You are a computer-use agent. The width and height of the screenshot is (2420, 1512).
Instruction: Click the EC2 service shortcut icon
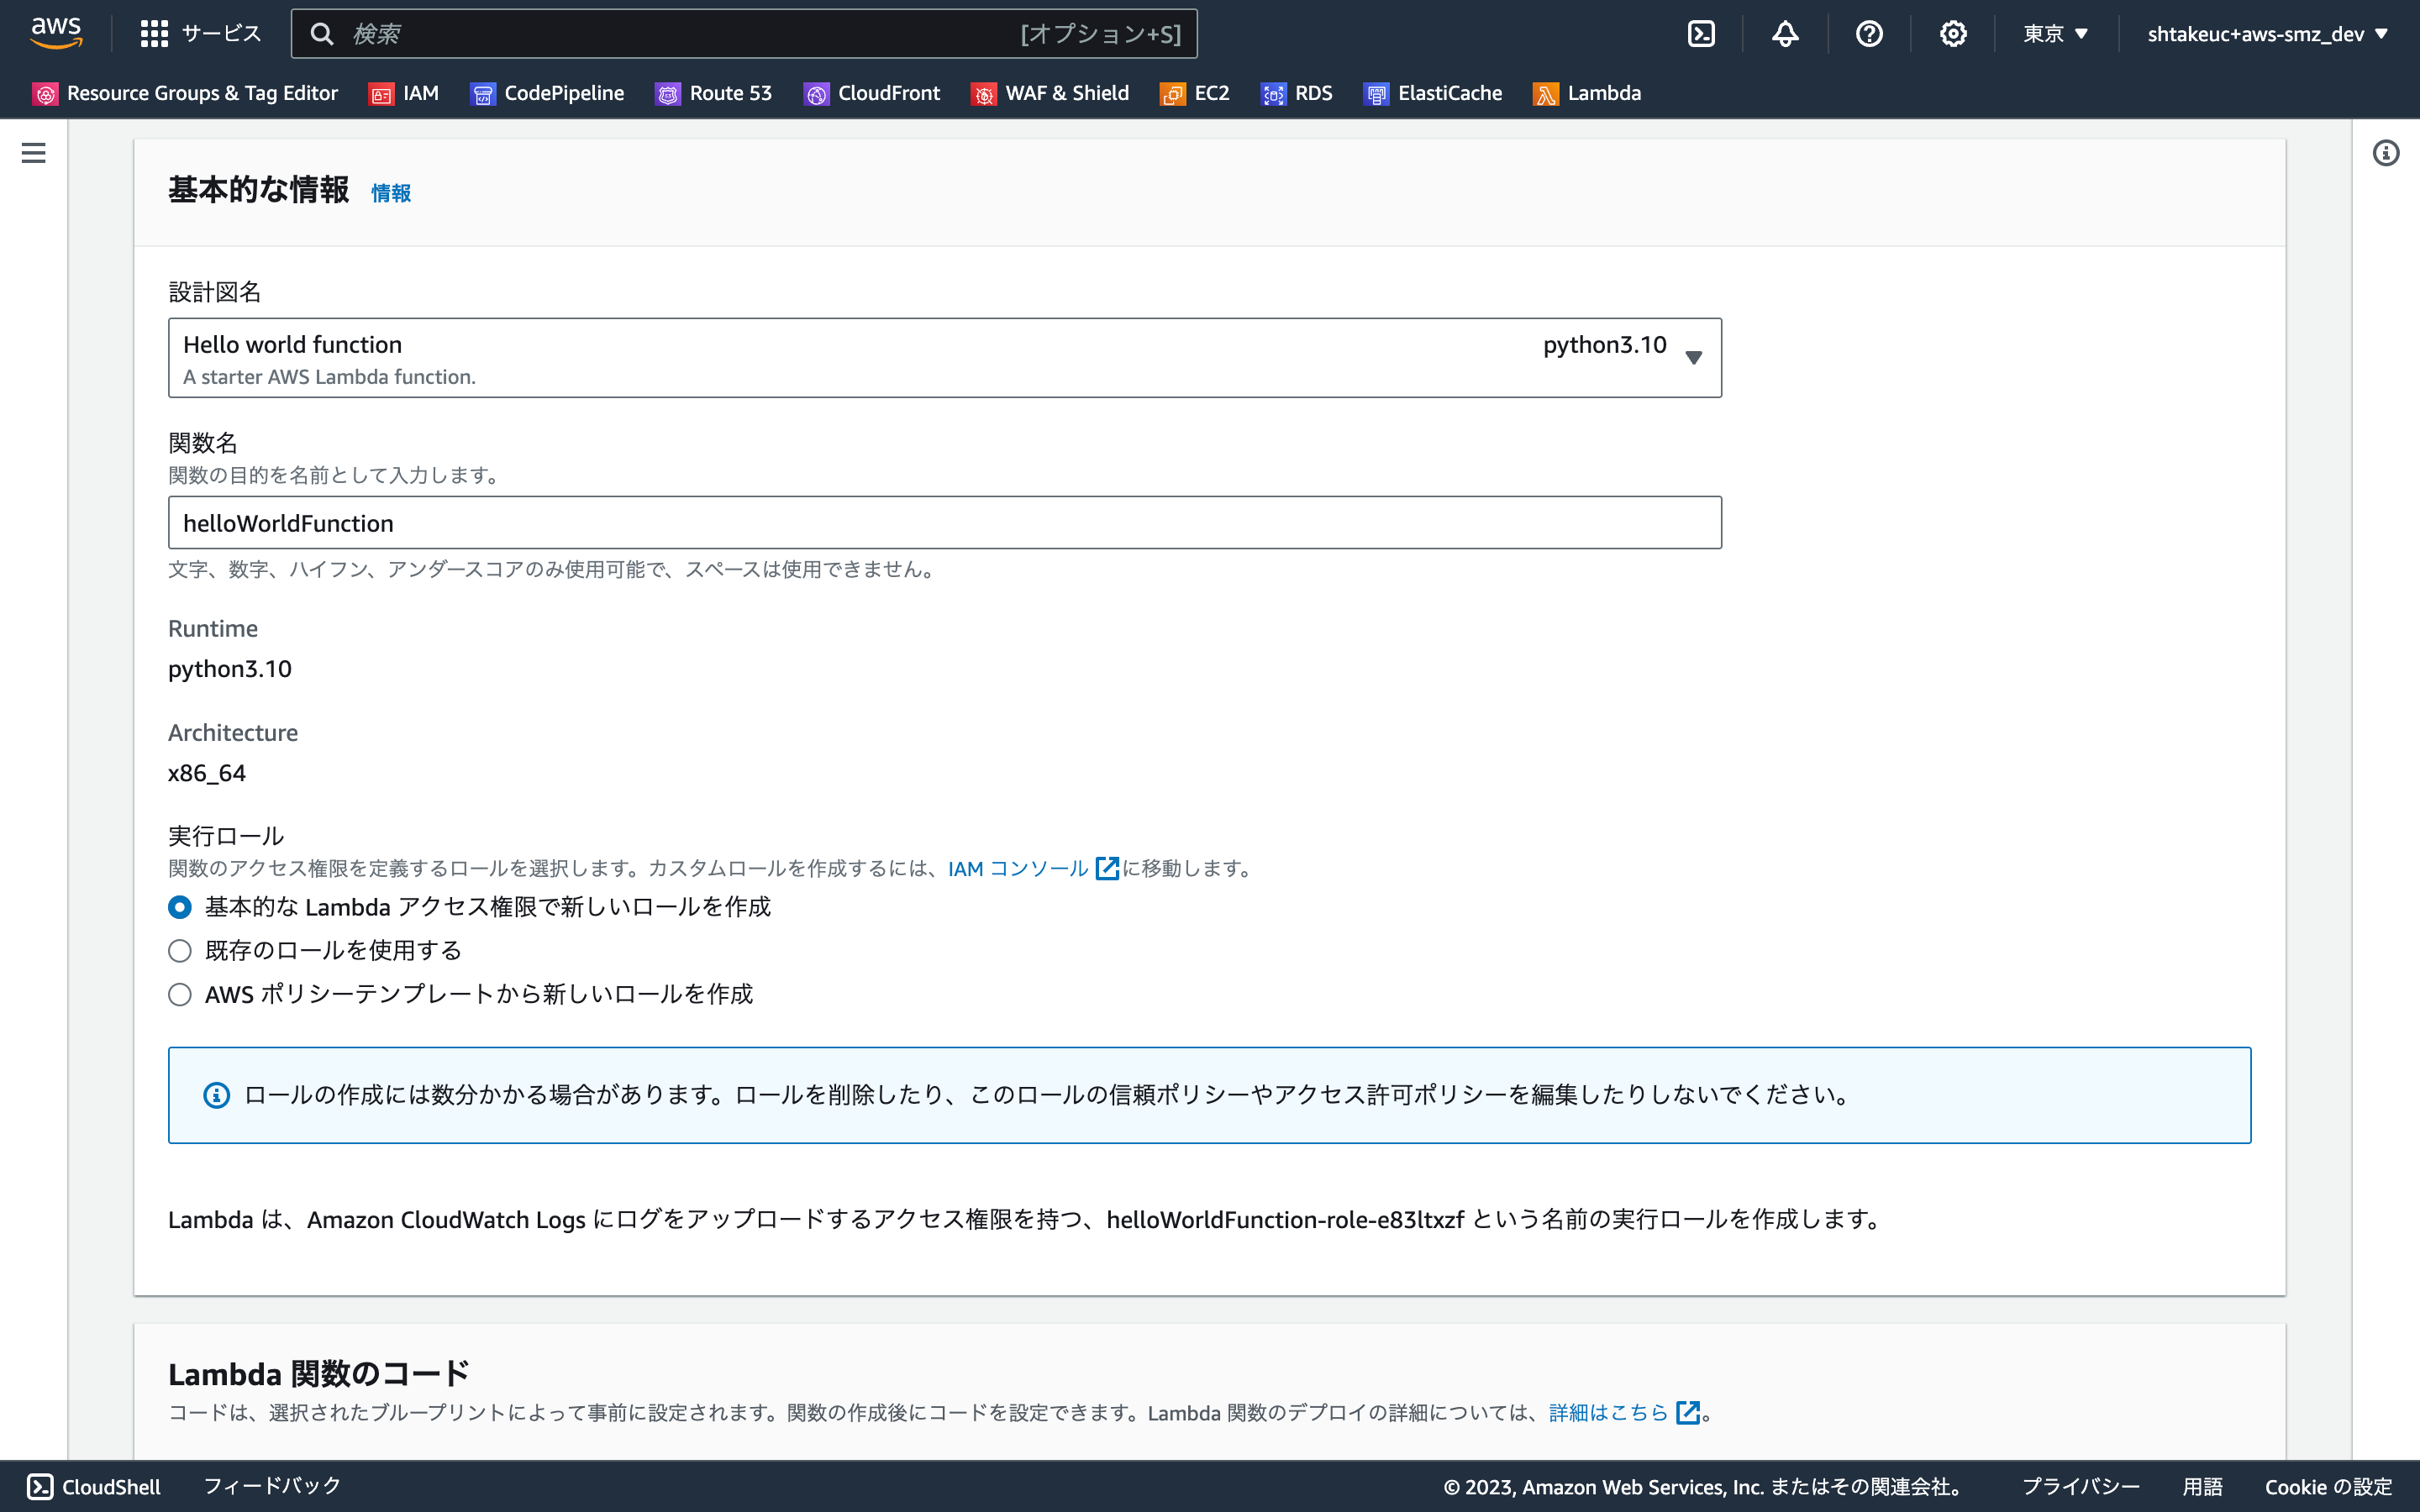pyautogui.click(x=1173, y=94)
